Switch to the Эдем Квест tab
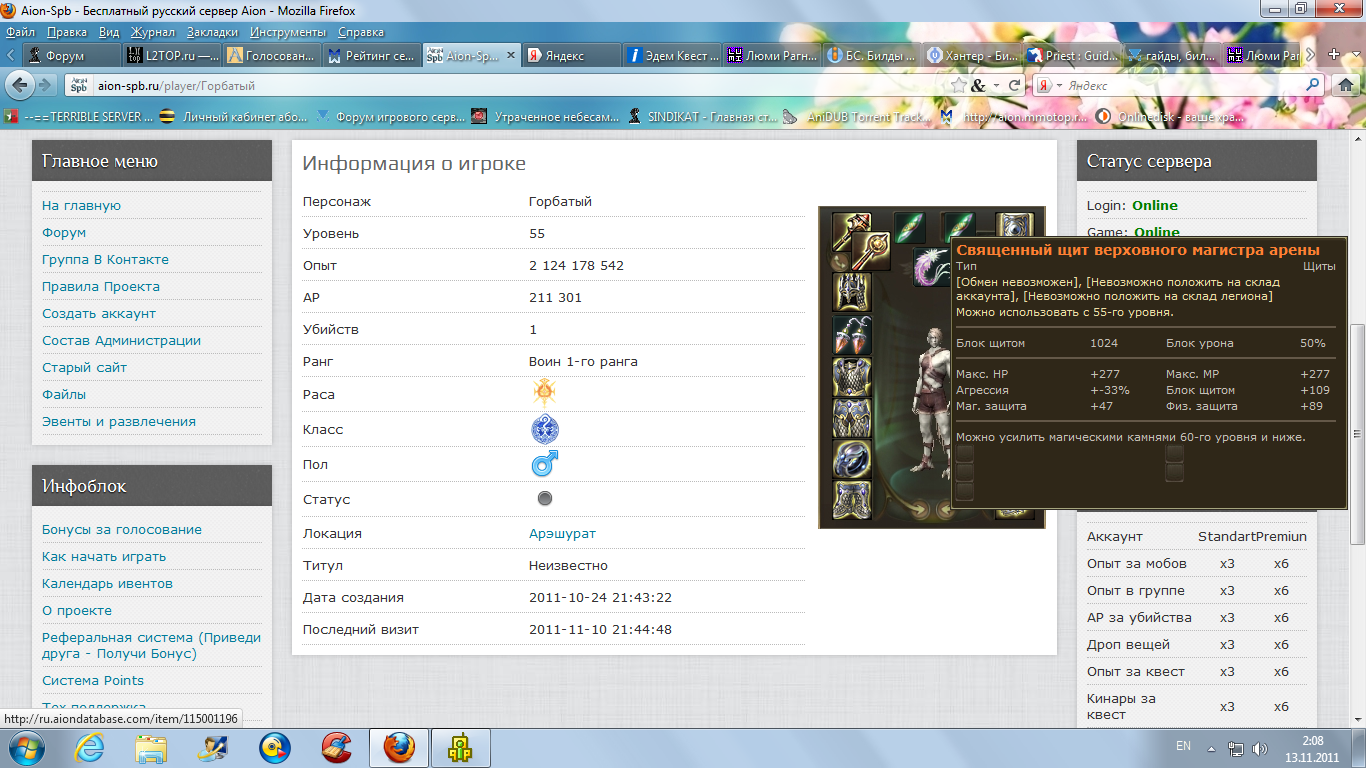The height and width of the screenshot is (768, 1366). (x=671, y=56)
